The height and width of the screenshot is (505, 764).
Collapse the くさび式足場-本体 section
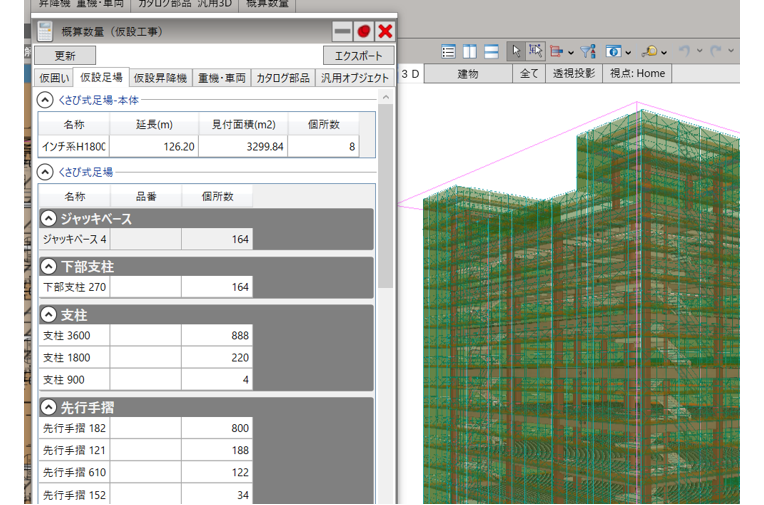point(45,99)
